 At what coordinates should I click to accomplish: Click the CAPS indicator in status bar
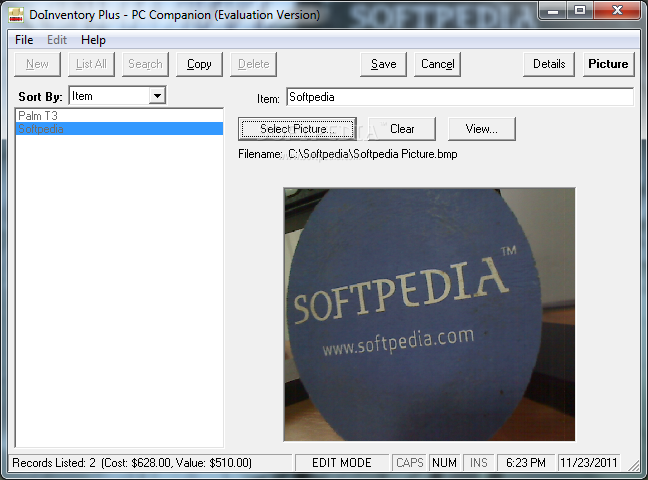click(410, 463)
